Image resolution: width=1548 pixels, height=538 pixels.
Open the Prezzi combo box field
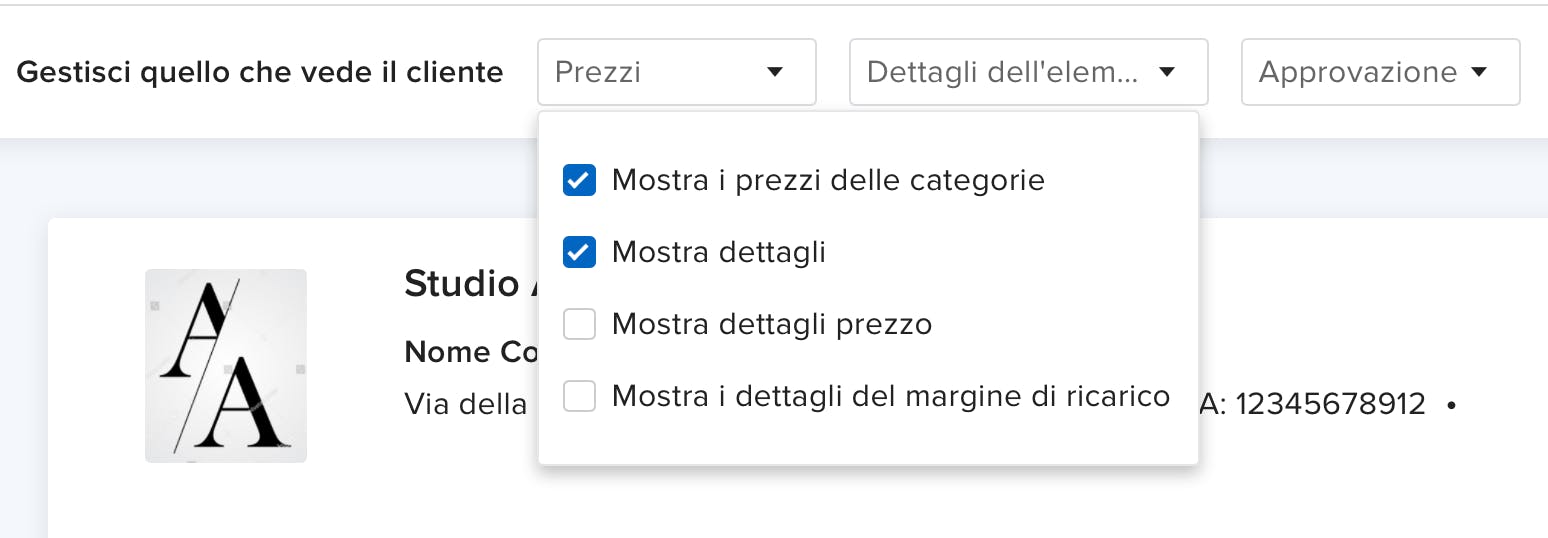pos(660,72)
